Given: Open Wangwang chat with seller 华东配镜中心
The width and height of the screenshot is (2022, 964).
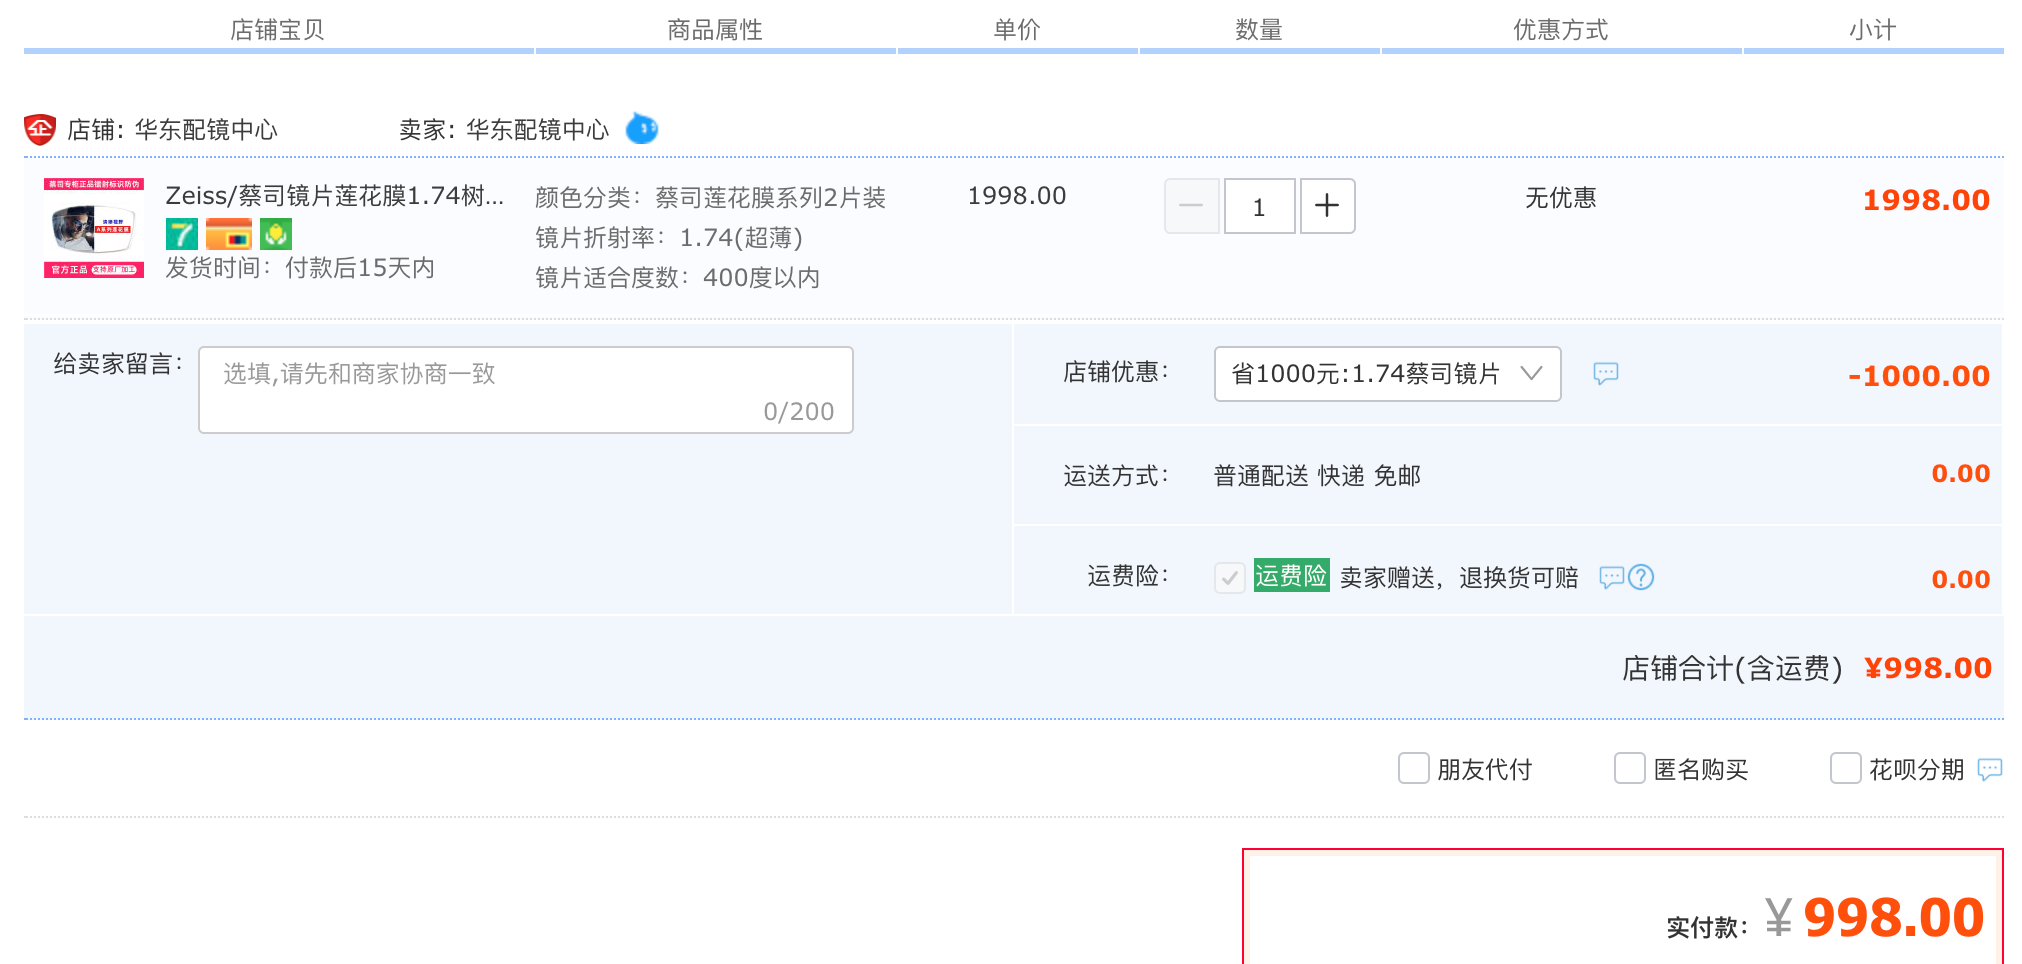Looking at the screenshot, I should pos(642,129).
